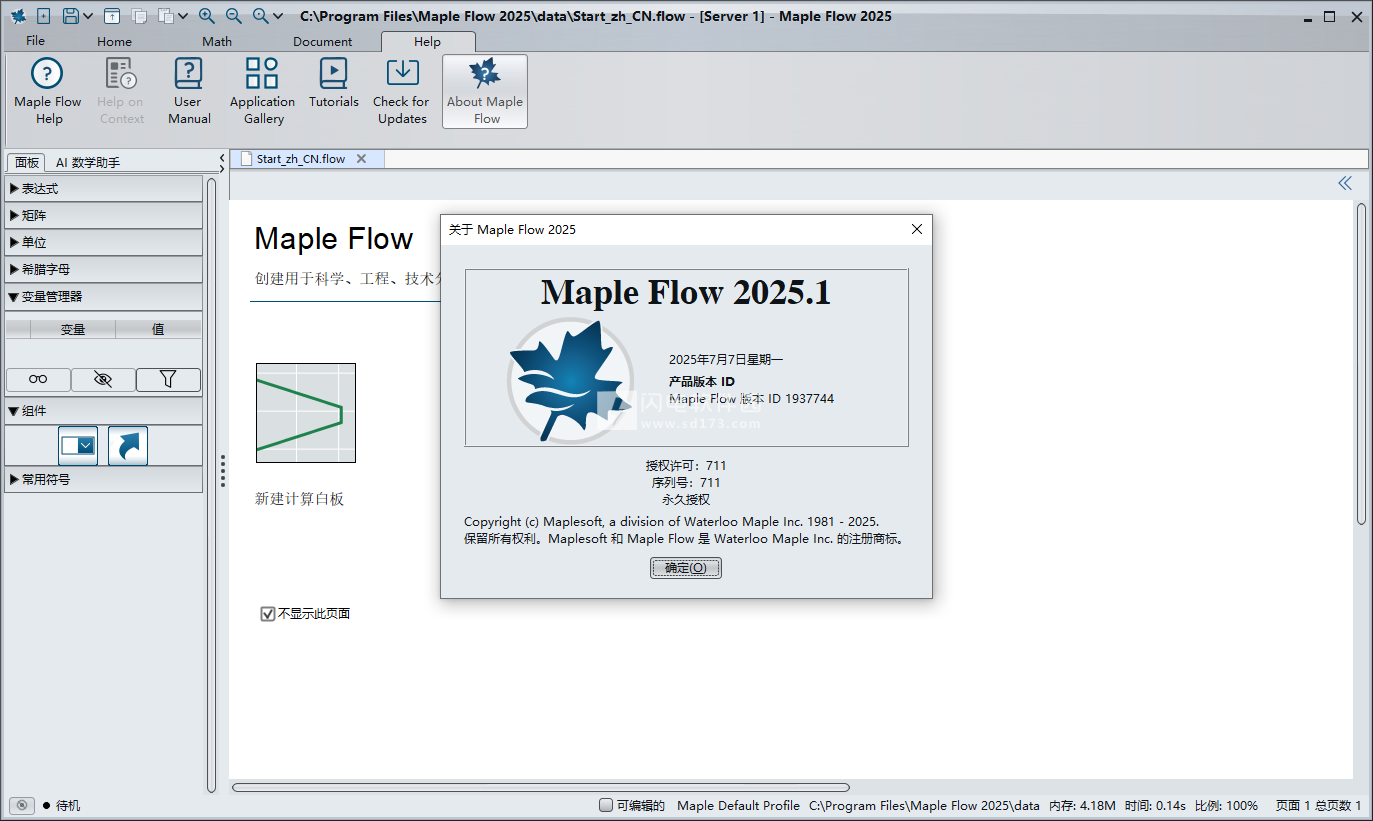Click the 变量 column header

(x=73, y=329)
